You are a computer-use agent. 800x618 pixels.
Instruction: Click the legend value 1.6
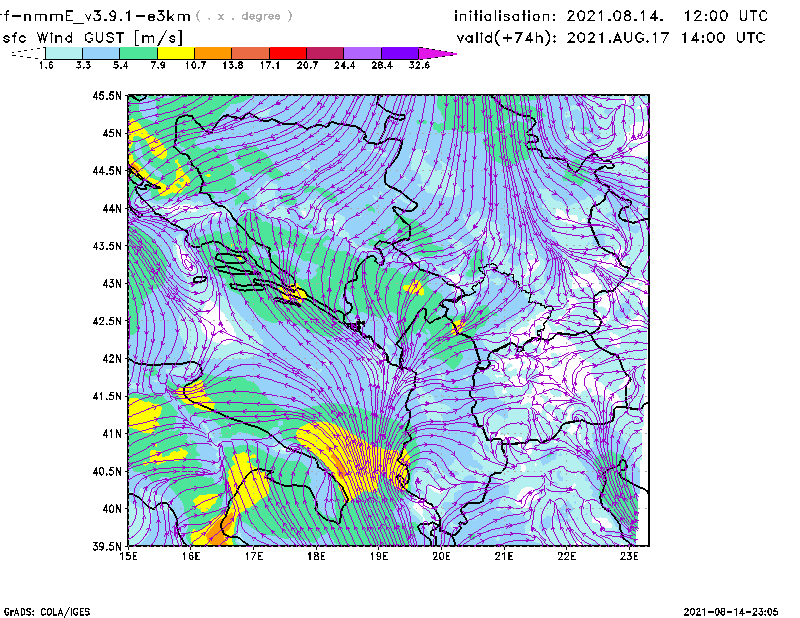coord(46,65)
